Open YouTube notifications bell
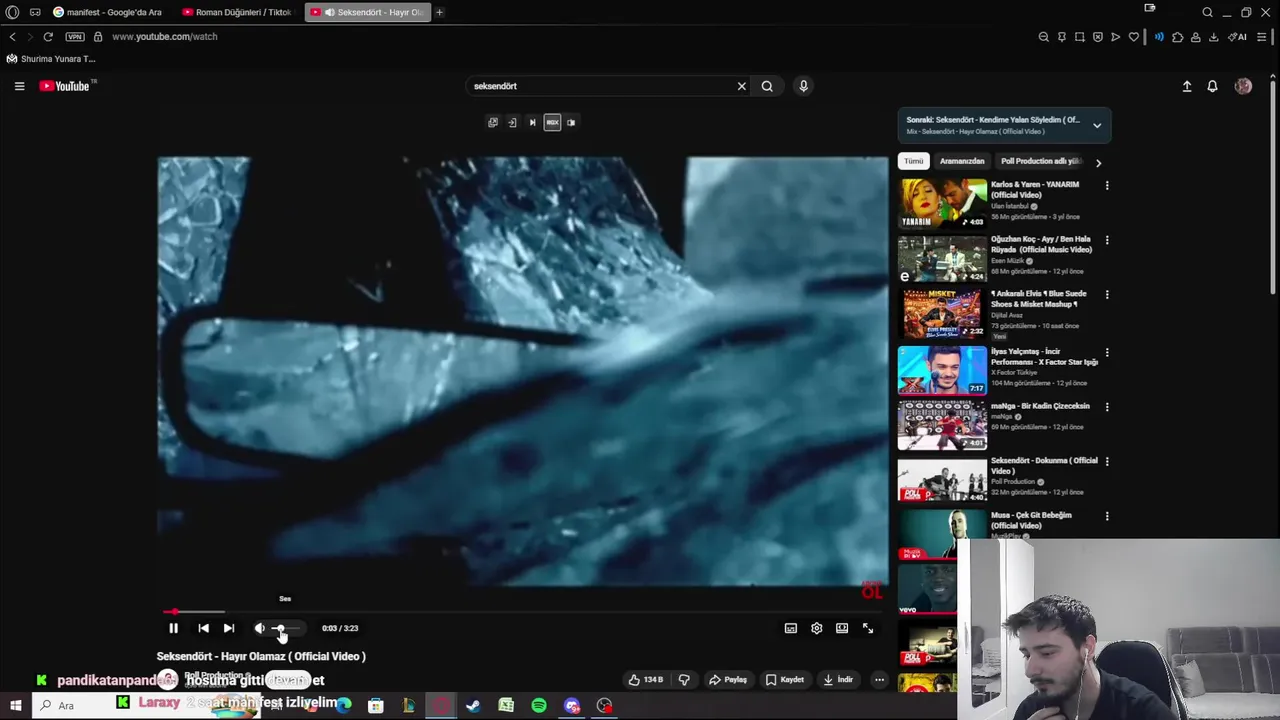 [1212, 86]
